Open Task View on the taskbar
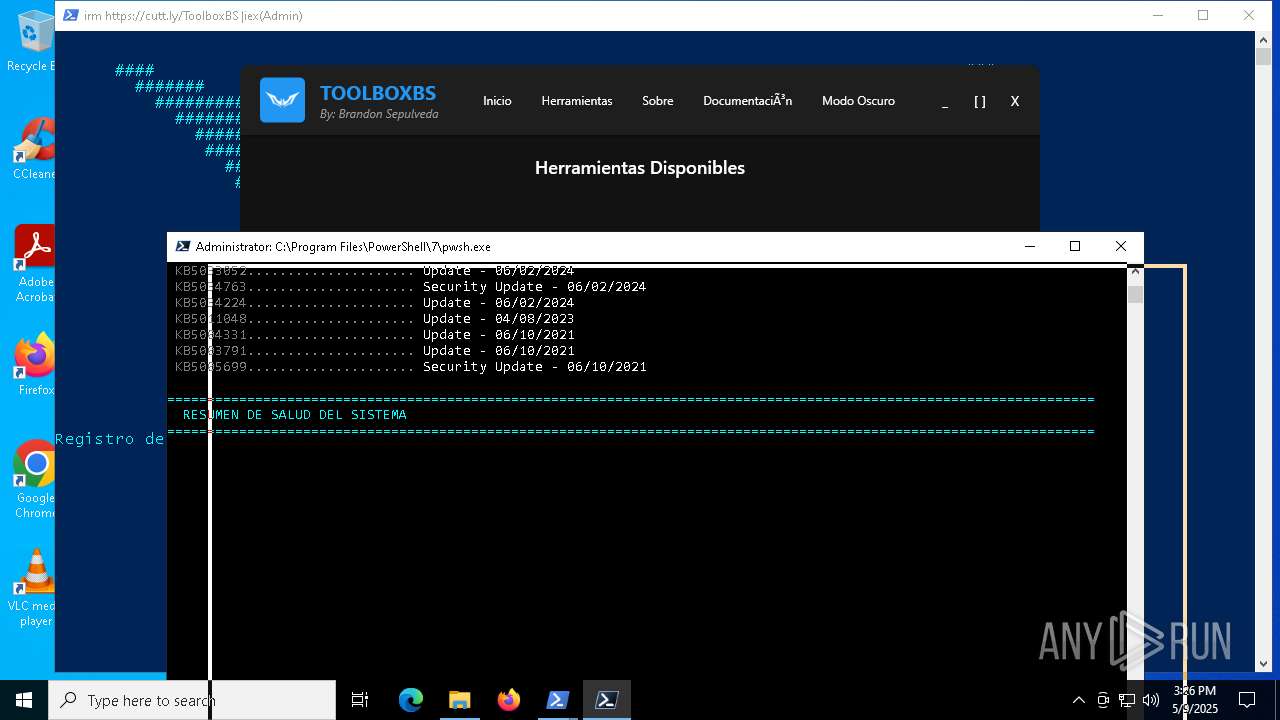Viewport: 1280px width, 720px height. tap(360, 700)
